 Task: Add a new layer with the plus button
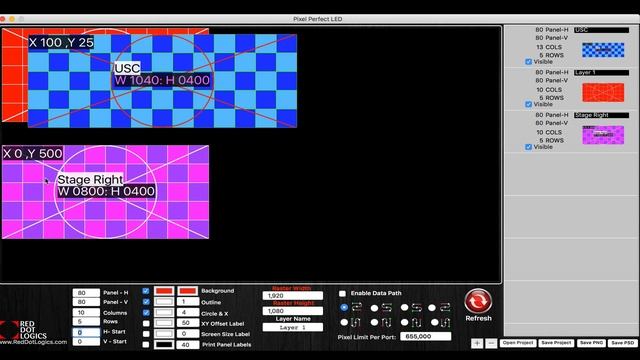(477, 343)
